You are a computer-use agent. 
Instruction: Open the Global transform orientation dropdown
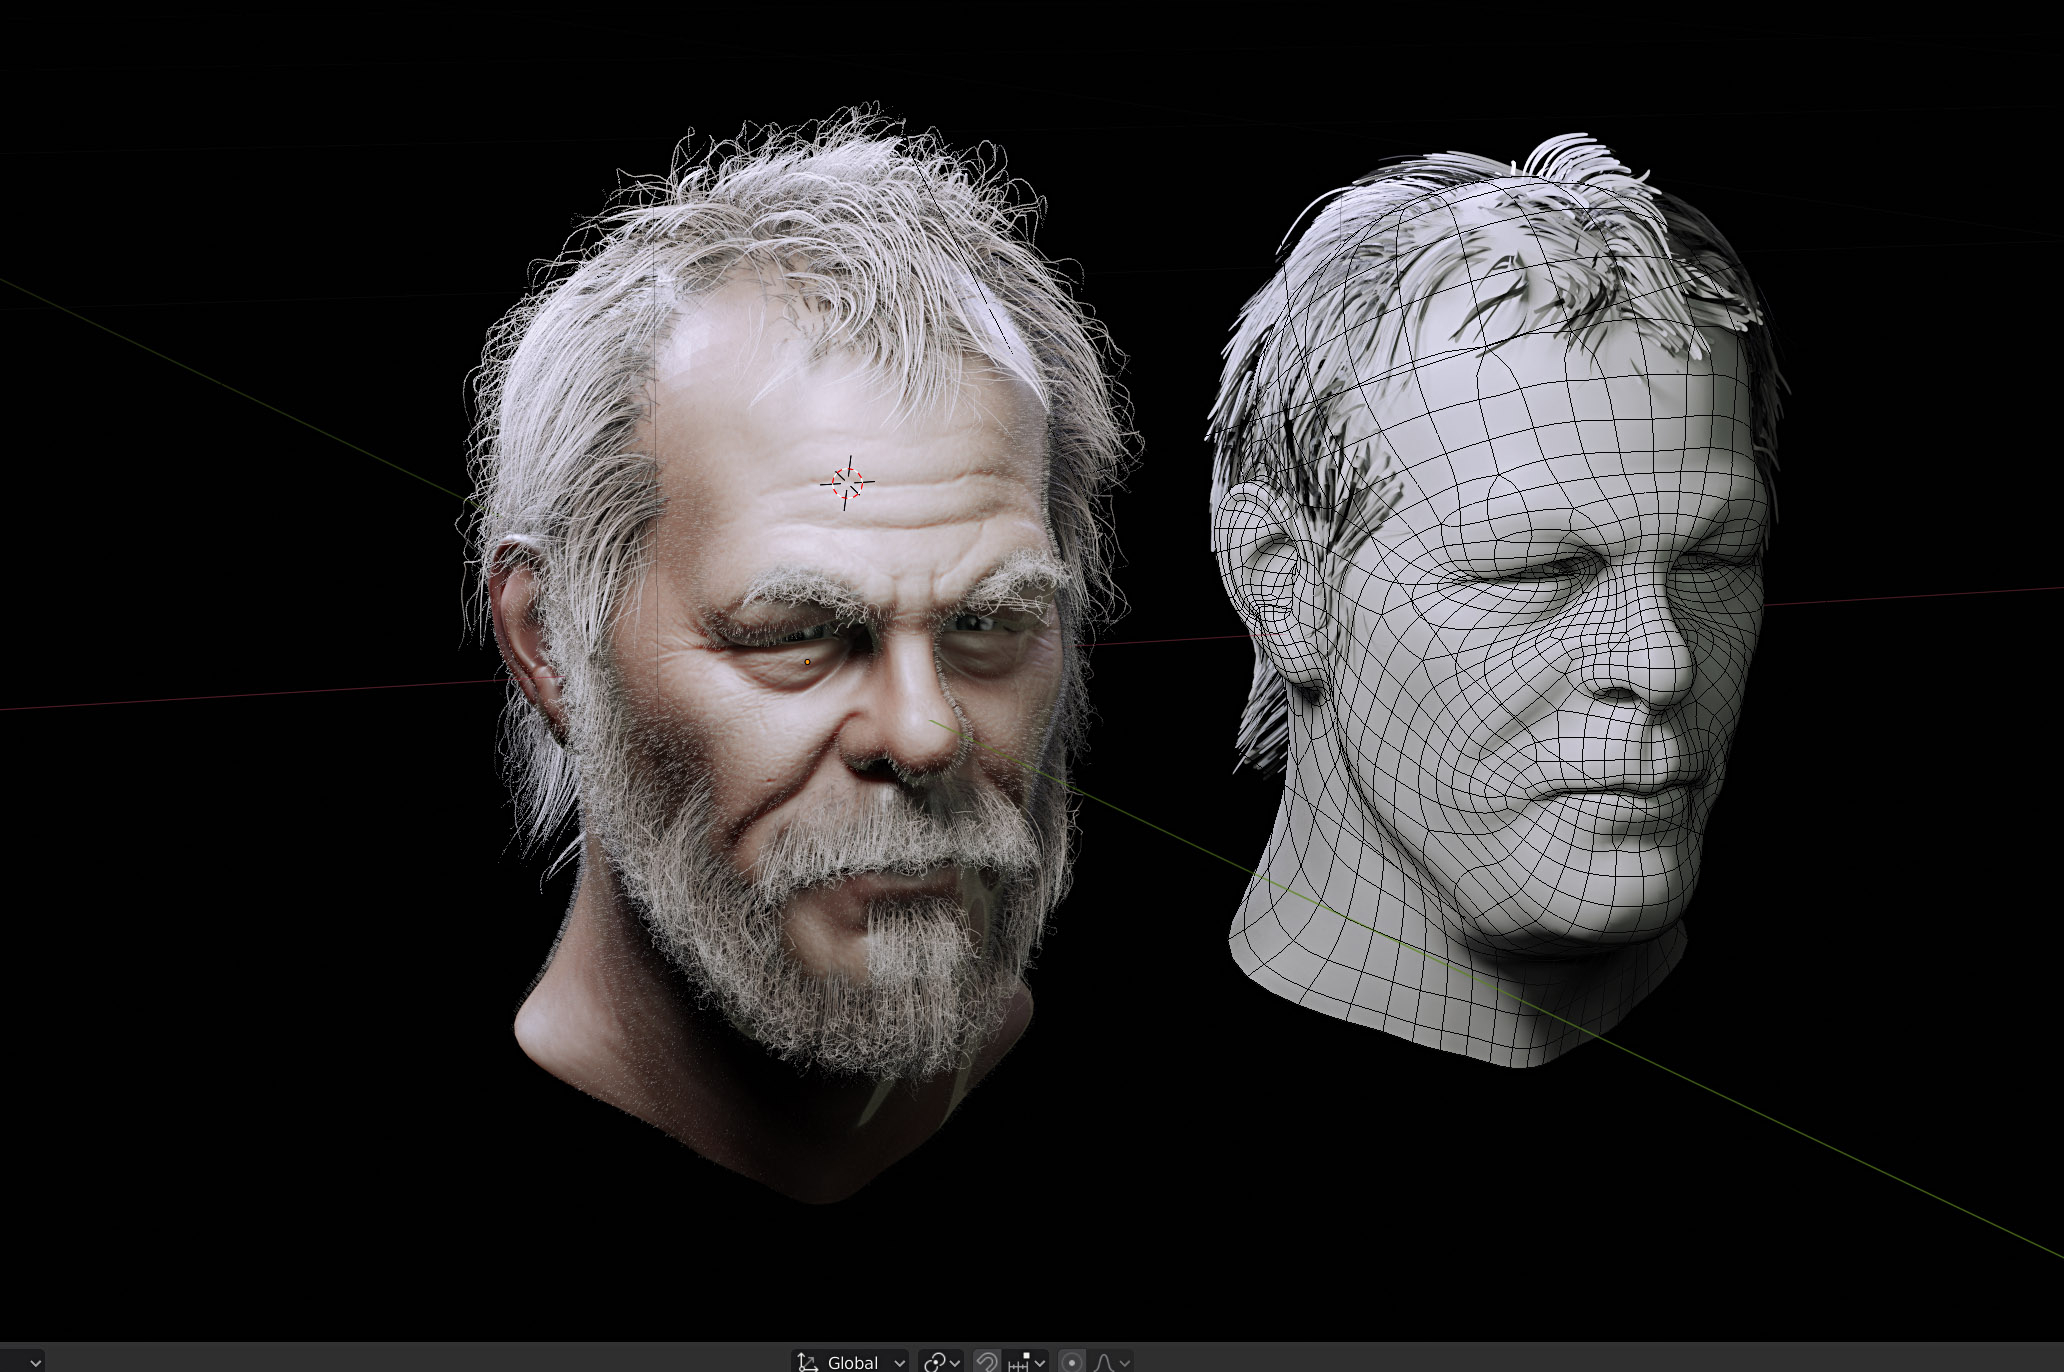(x=851, y=1362)
